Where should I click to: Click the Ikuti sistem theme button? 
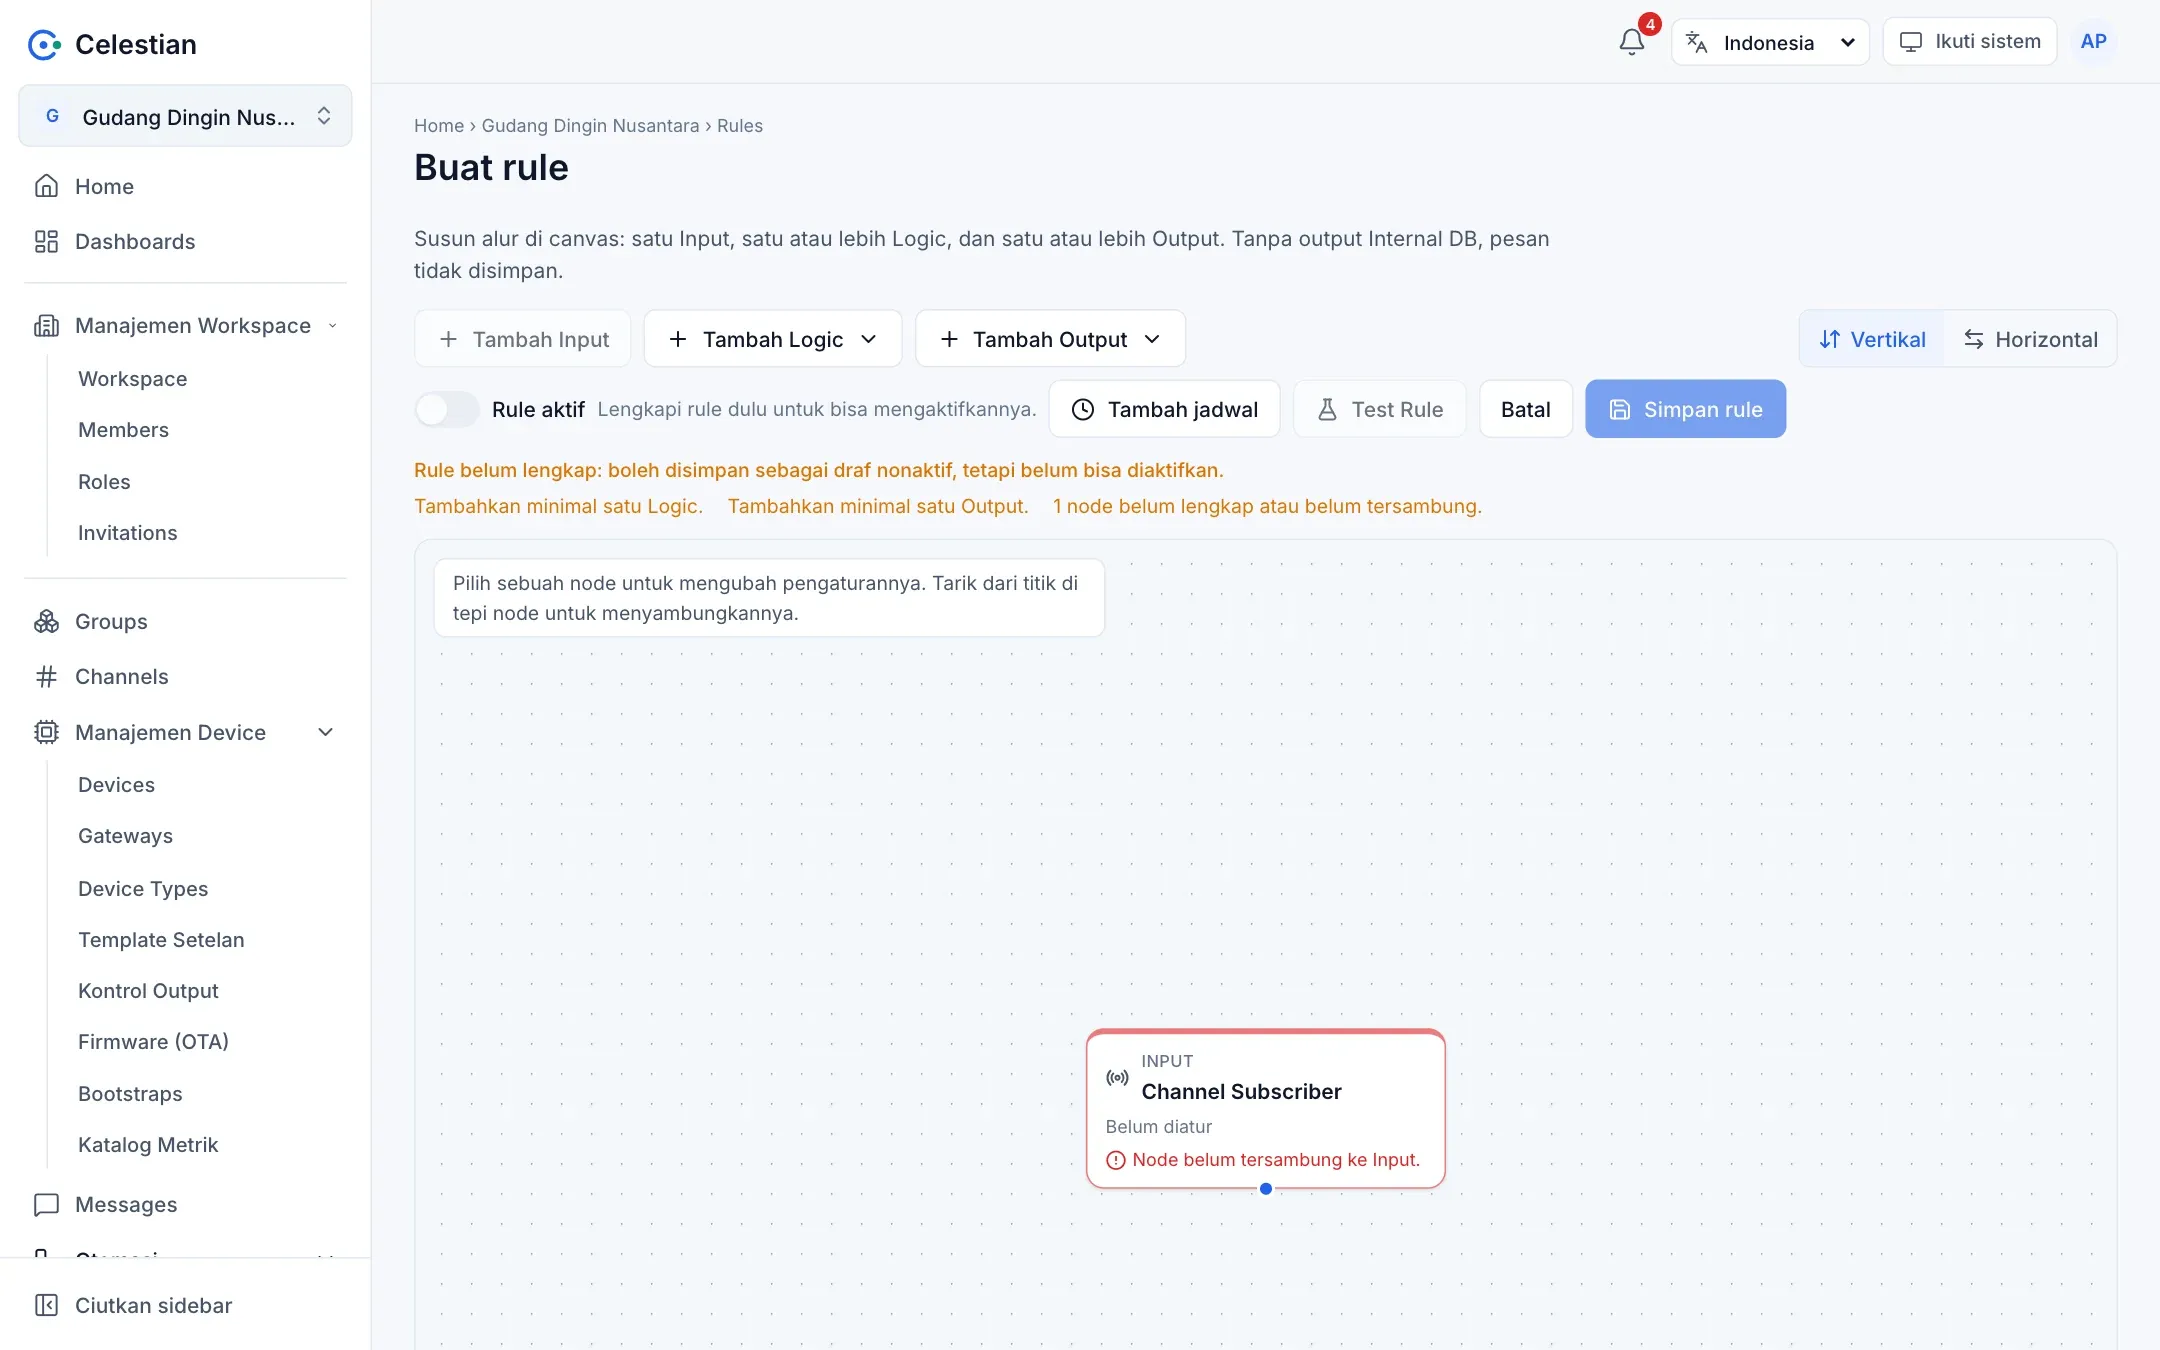(x=1969, y=42)
